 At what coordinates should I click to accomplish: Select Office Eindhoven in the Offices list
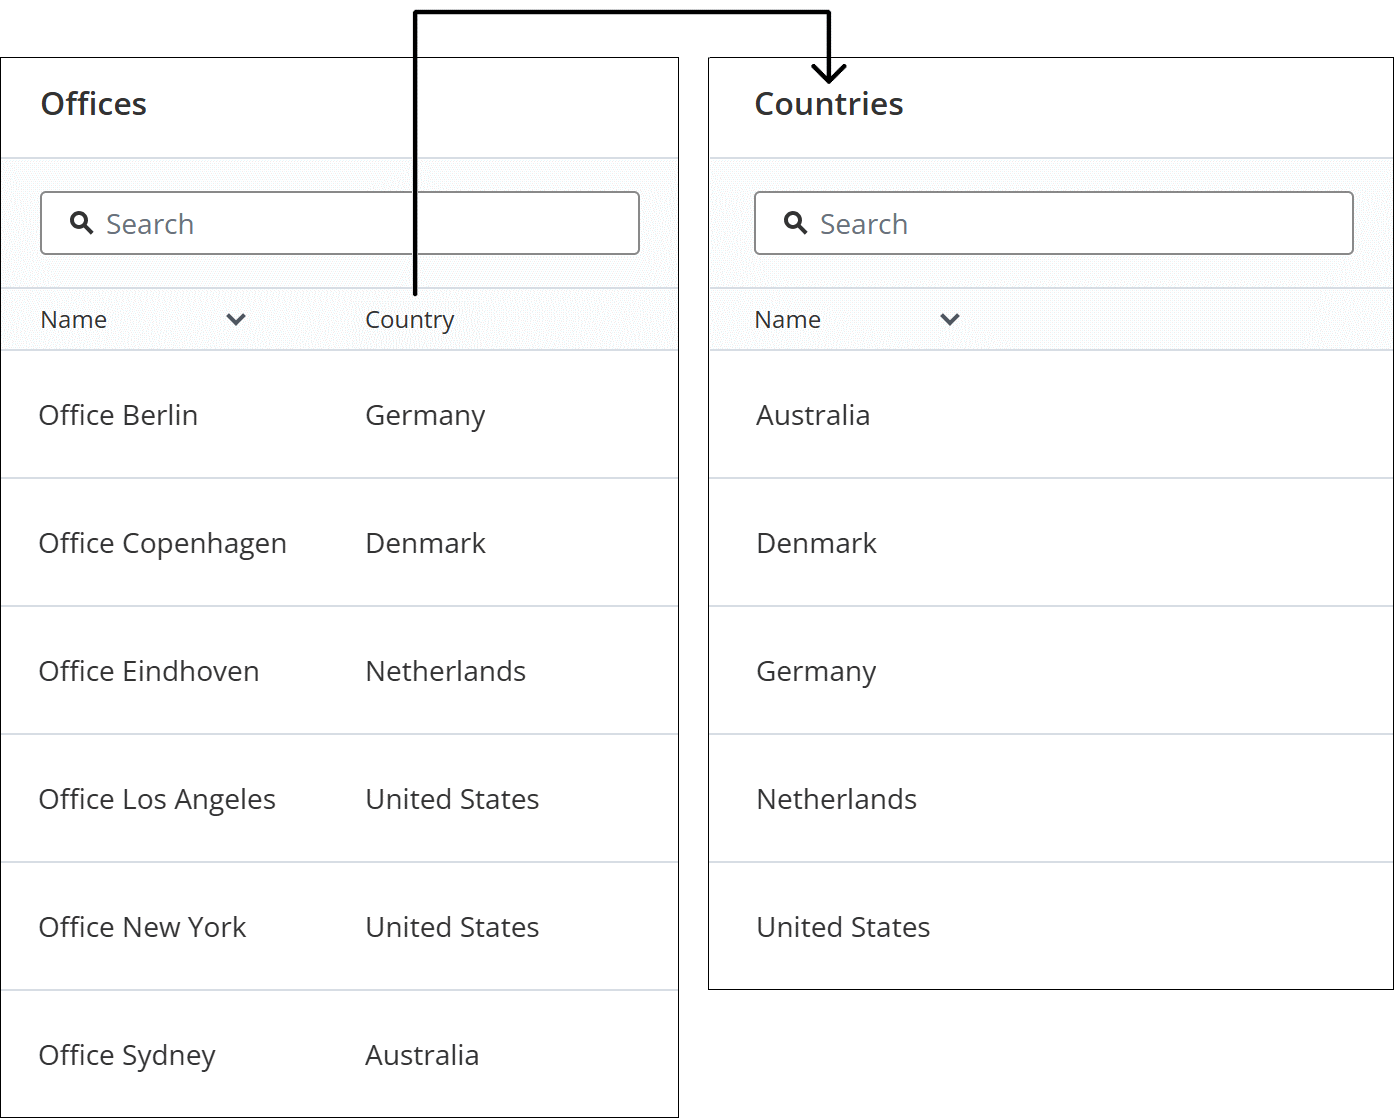click(149, 671)
